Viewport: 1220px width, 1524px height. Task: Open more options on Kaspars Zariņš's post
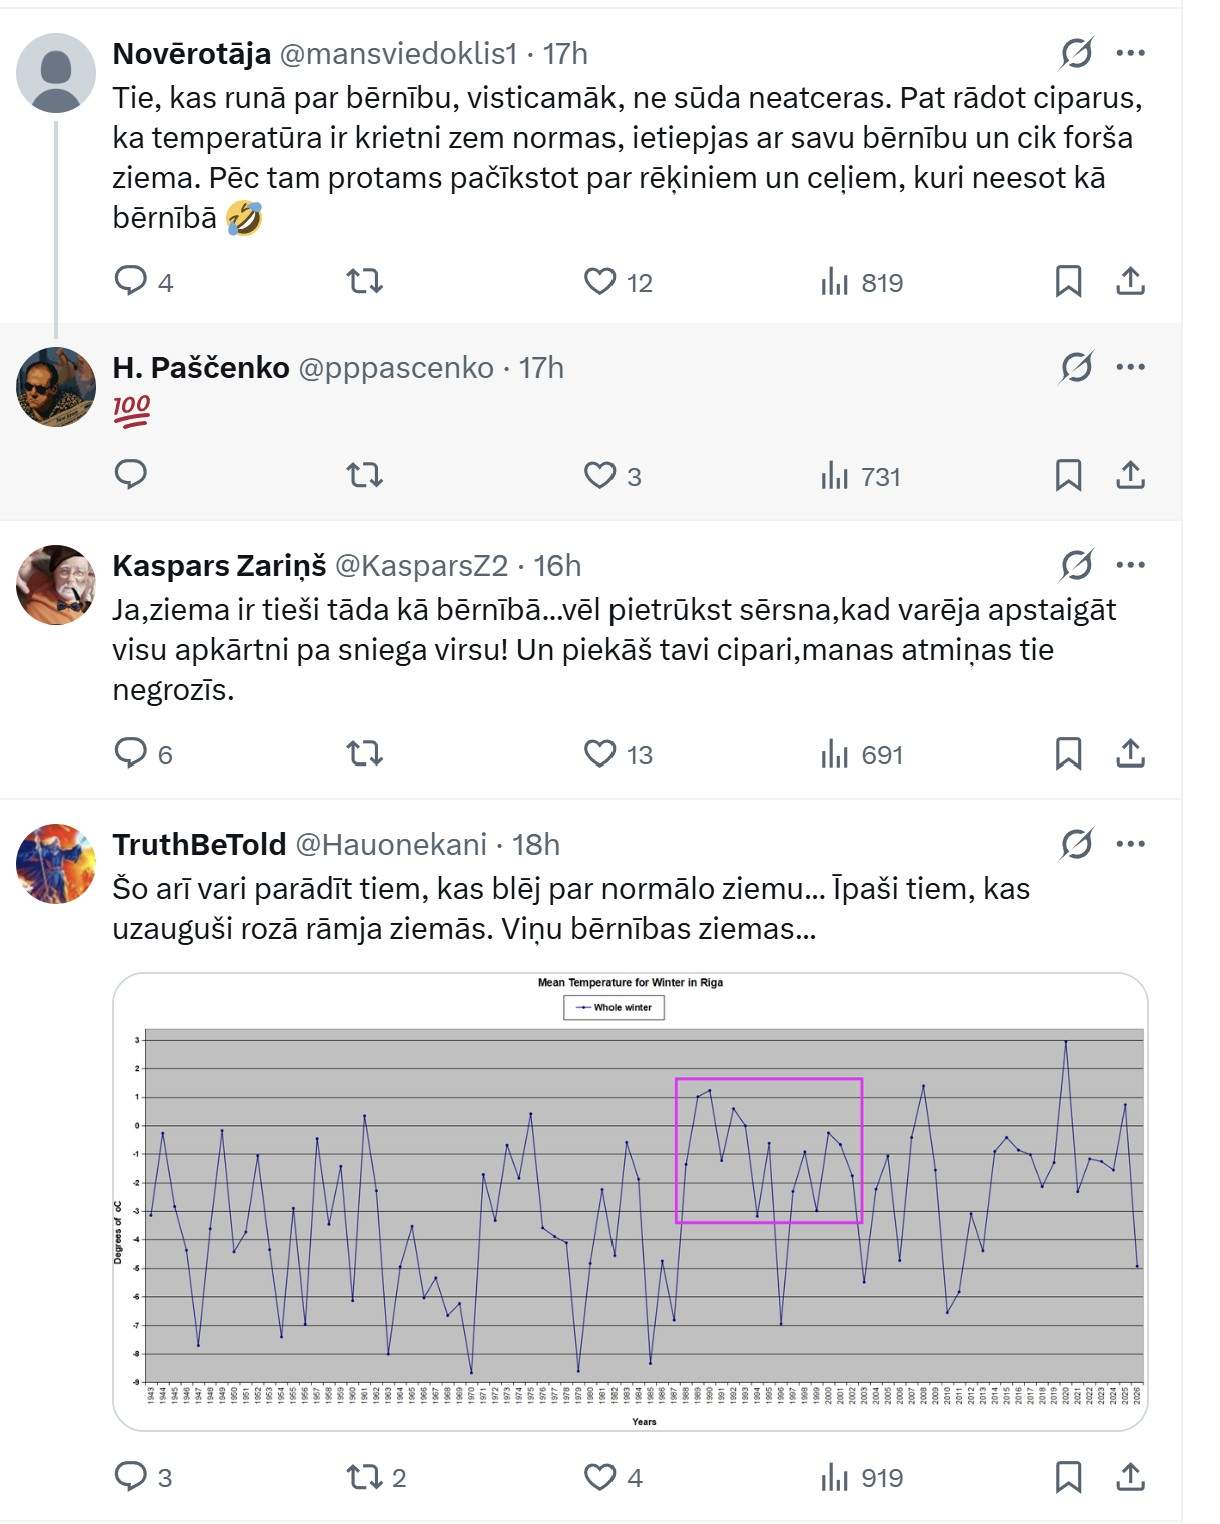[1130, 565]
